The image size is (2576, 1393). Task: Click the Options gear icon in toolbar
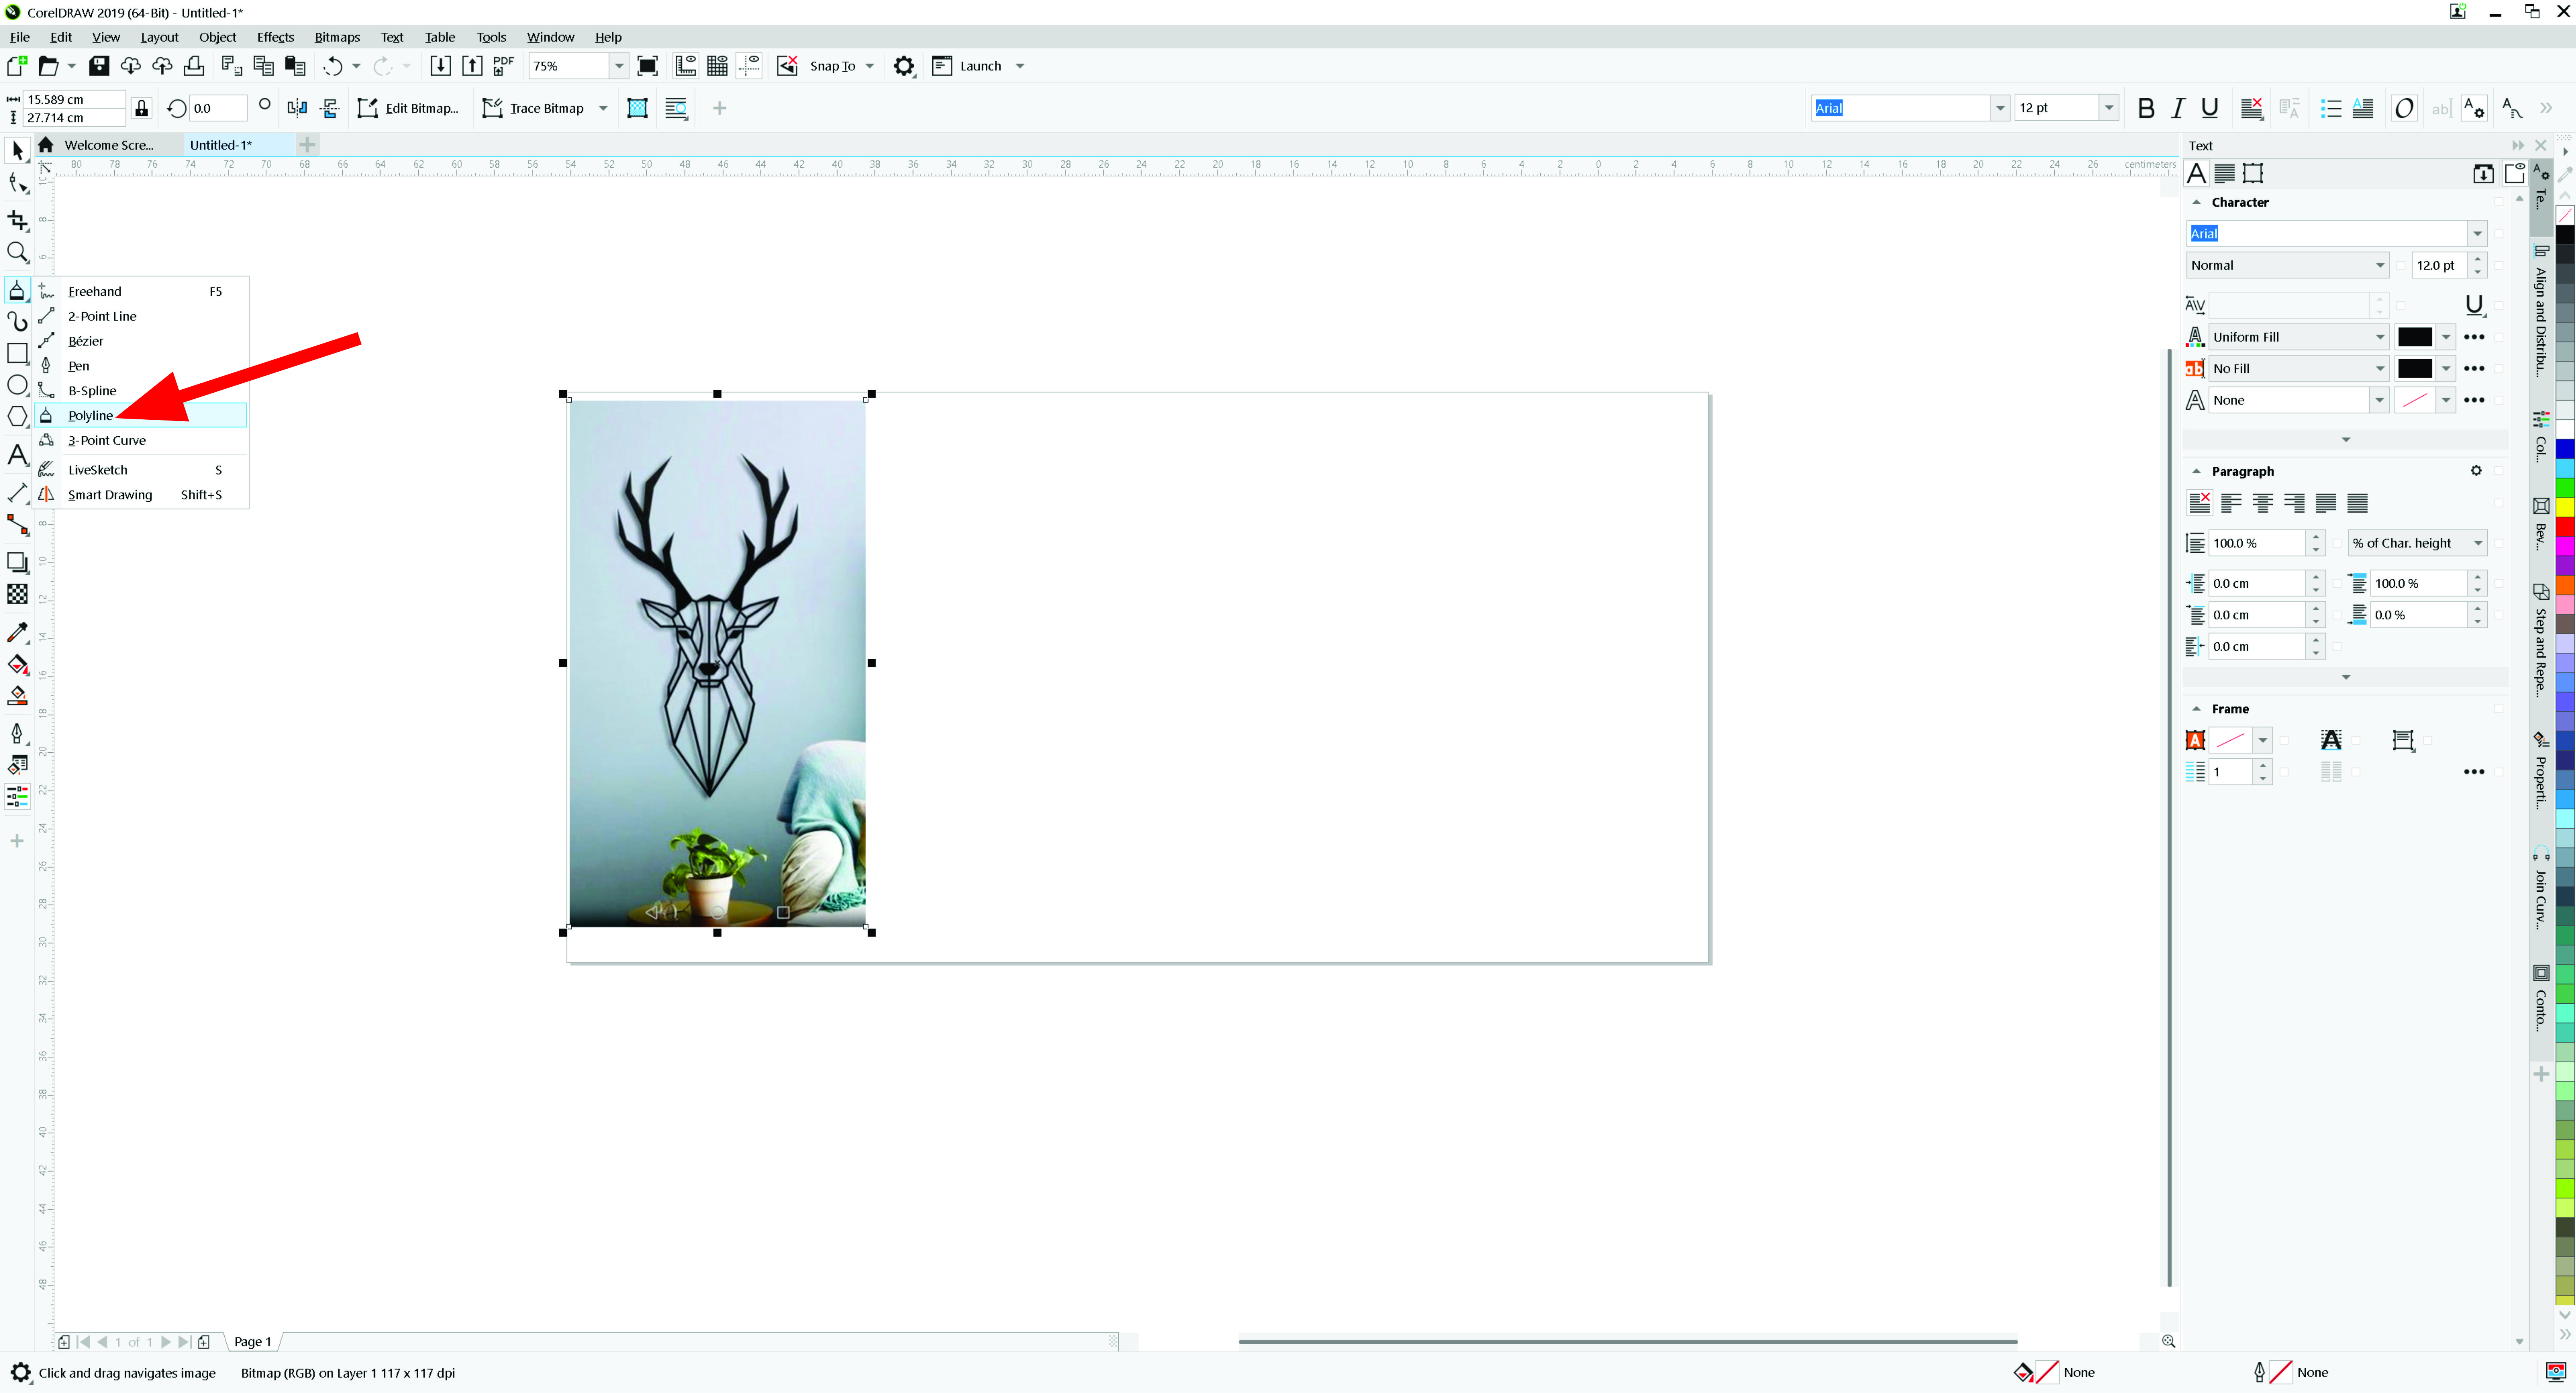(x=904, y=66)
